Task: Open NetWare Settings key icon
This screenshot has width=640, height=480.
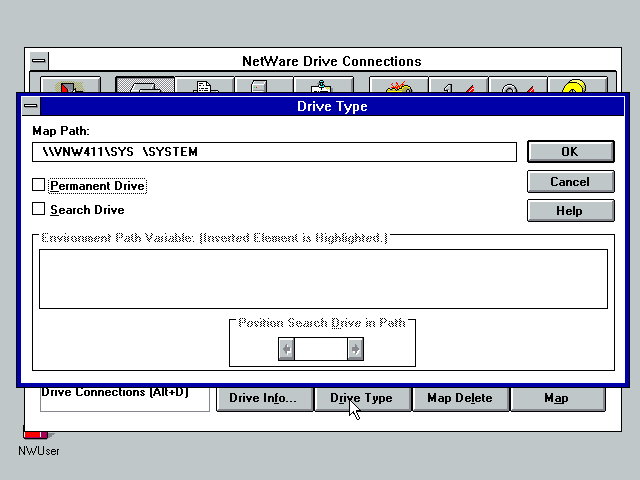Action: click(399, 85)
